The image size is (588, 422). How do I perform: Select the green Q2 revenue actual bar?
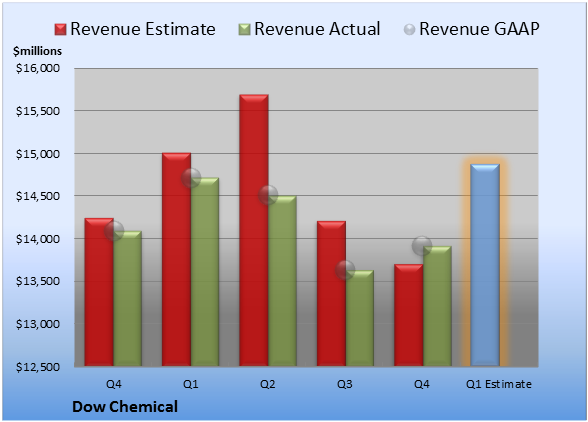282,281
